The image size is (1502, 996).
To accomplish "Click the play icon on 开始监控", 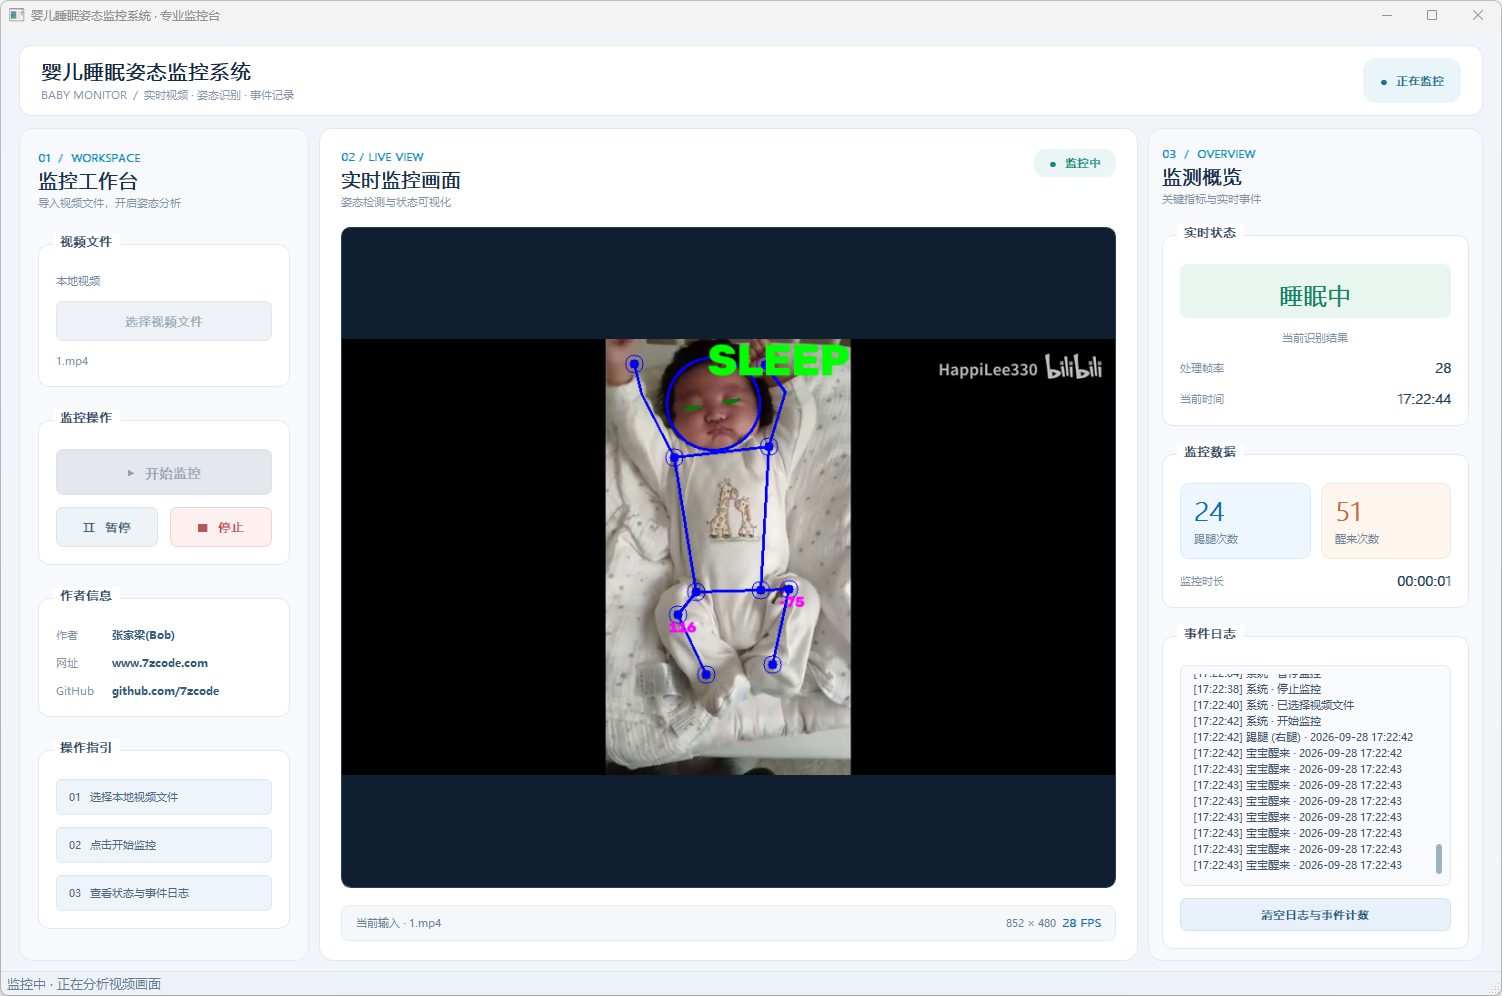I will coord(131,473).
